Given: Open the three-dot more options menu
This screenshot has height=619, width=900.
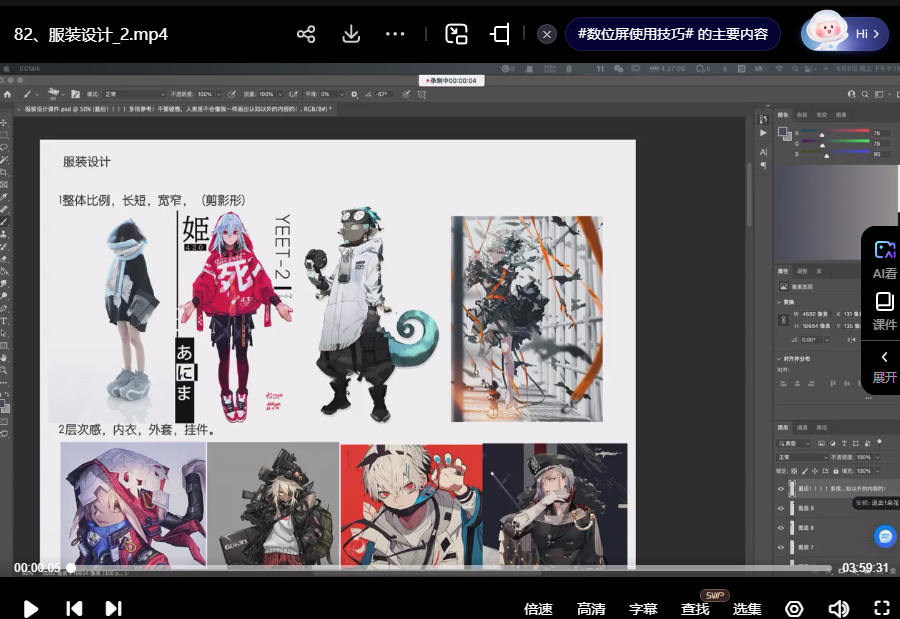Looking at the screenshot, I should [395, 34].
